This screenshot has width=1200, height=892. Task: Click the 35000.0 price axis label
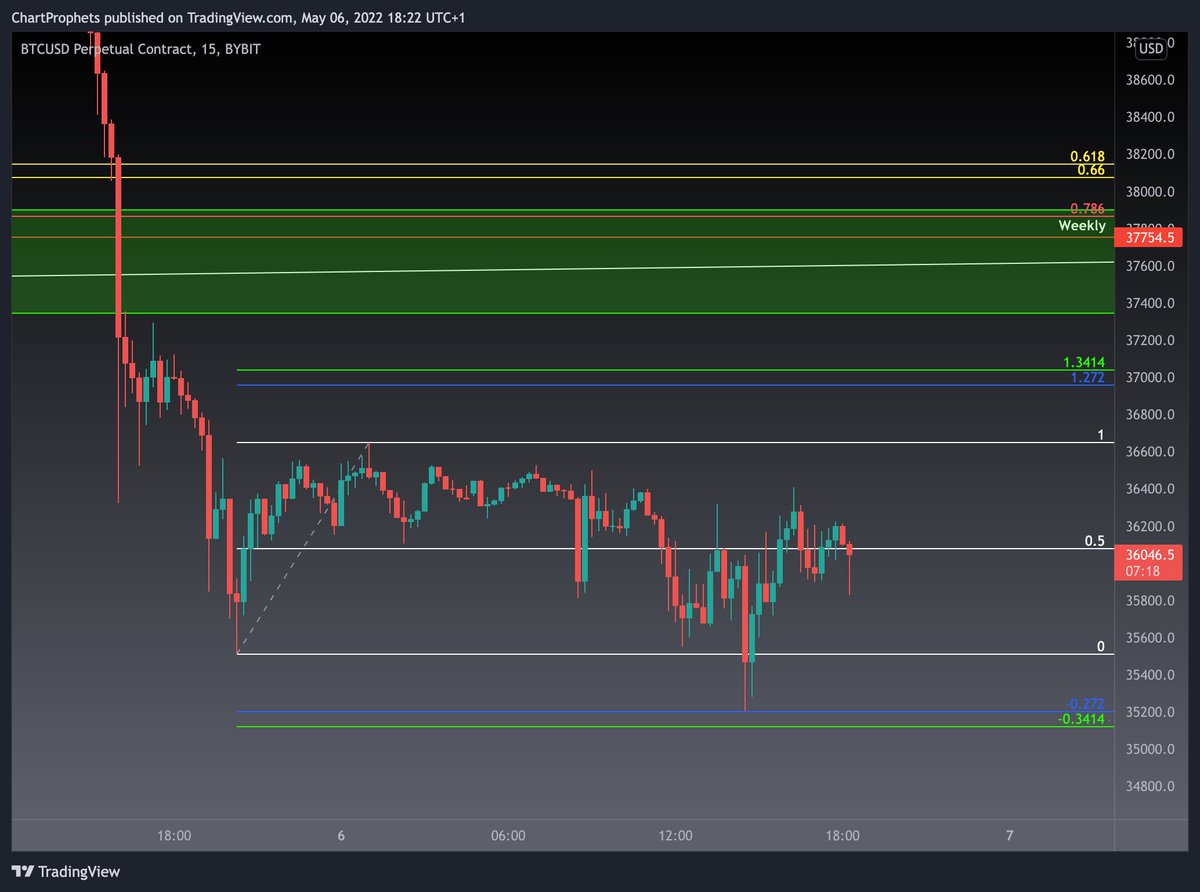(1149, 750)
